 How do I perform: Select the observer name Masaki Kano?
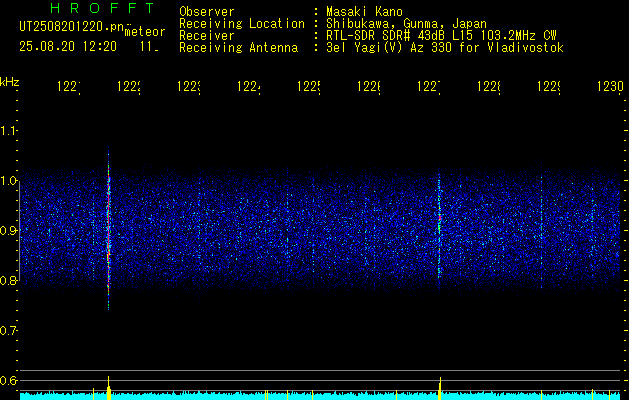(364, 12)
